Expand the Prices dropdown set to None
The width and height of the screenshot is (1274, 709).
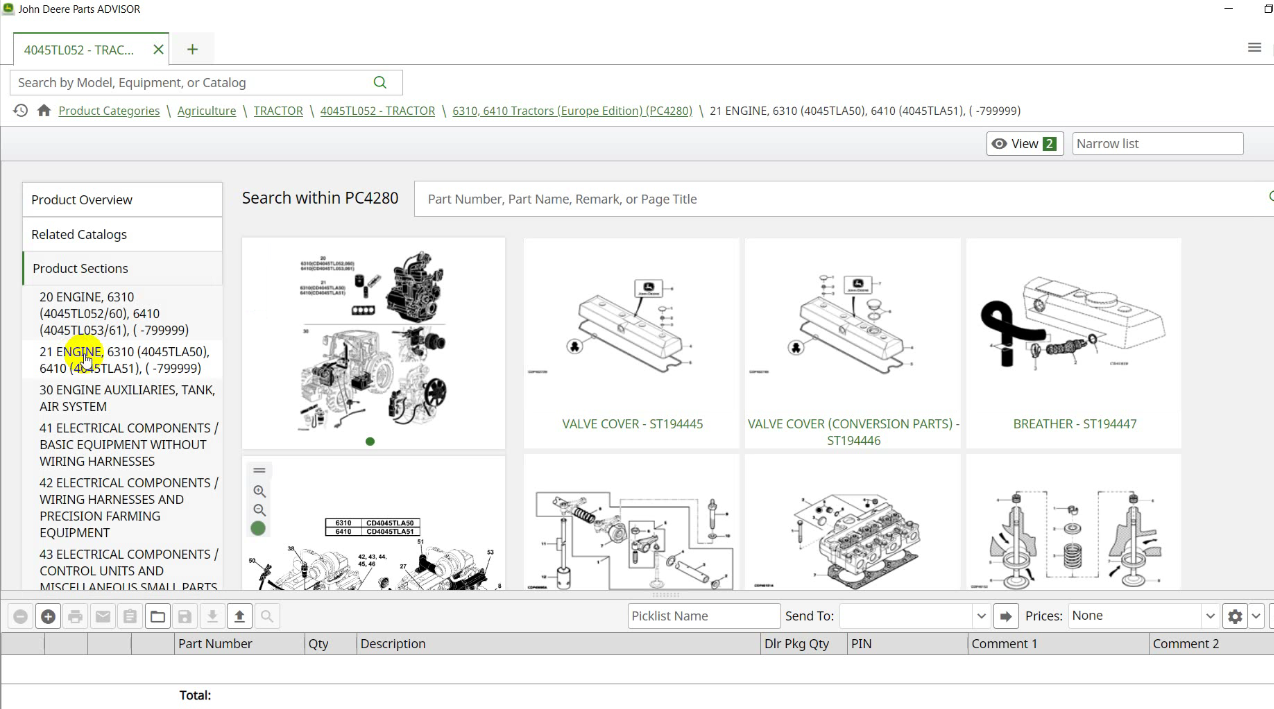coord(1210,616)
